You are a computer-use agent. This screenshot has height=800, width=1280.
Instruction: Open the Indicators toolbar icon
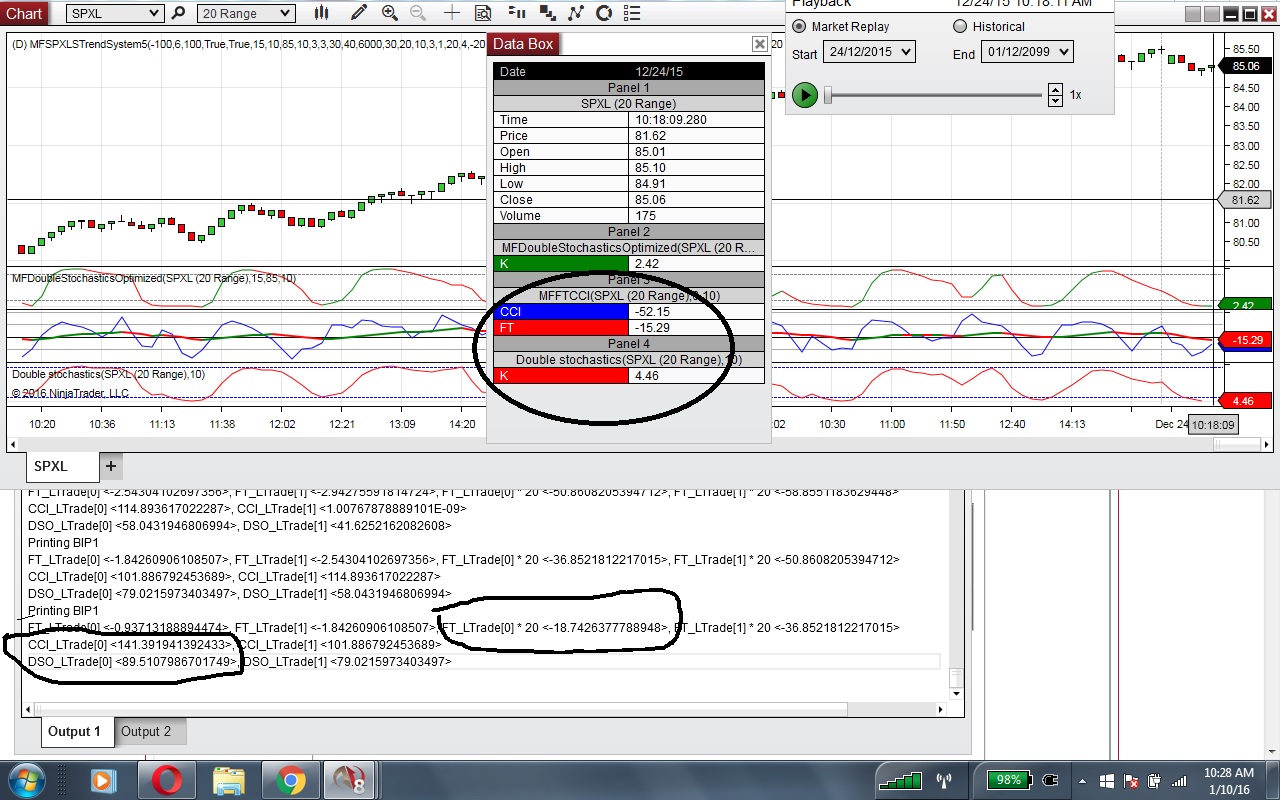pos(575,13)
